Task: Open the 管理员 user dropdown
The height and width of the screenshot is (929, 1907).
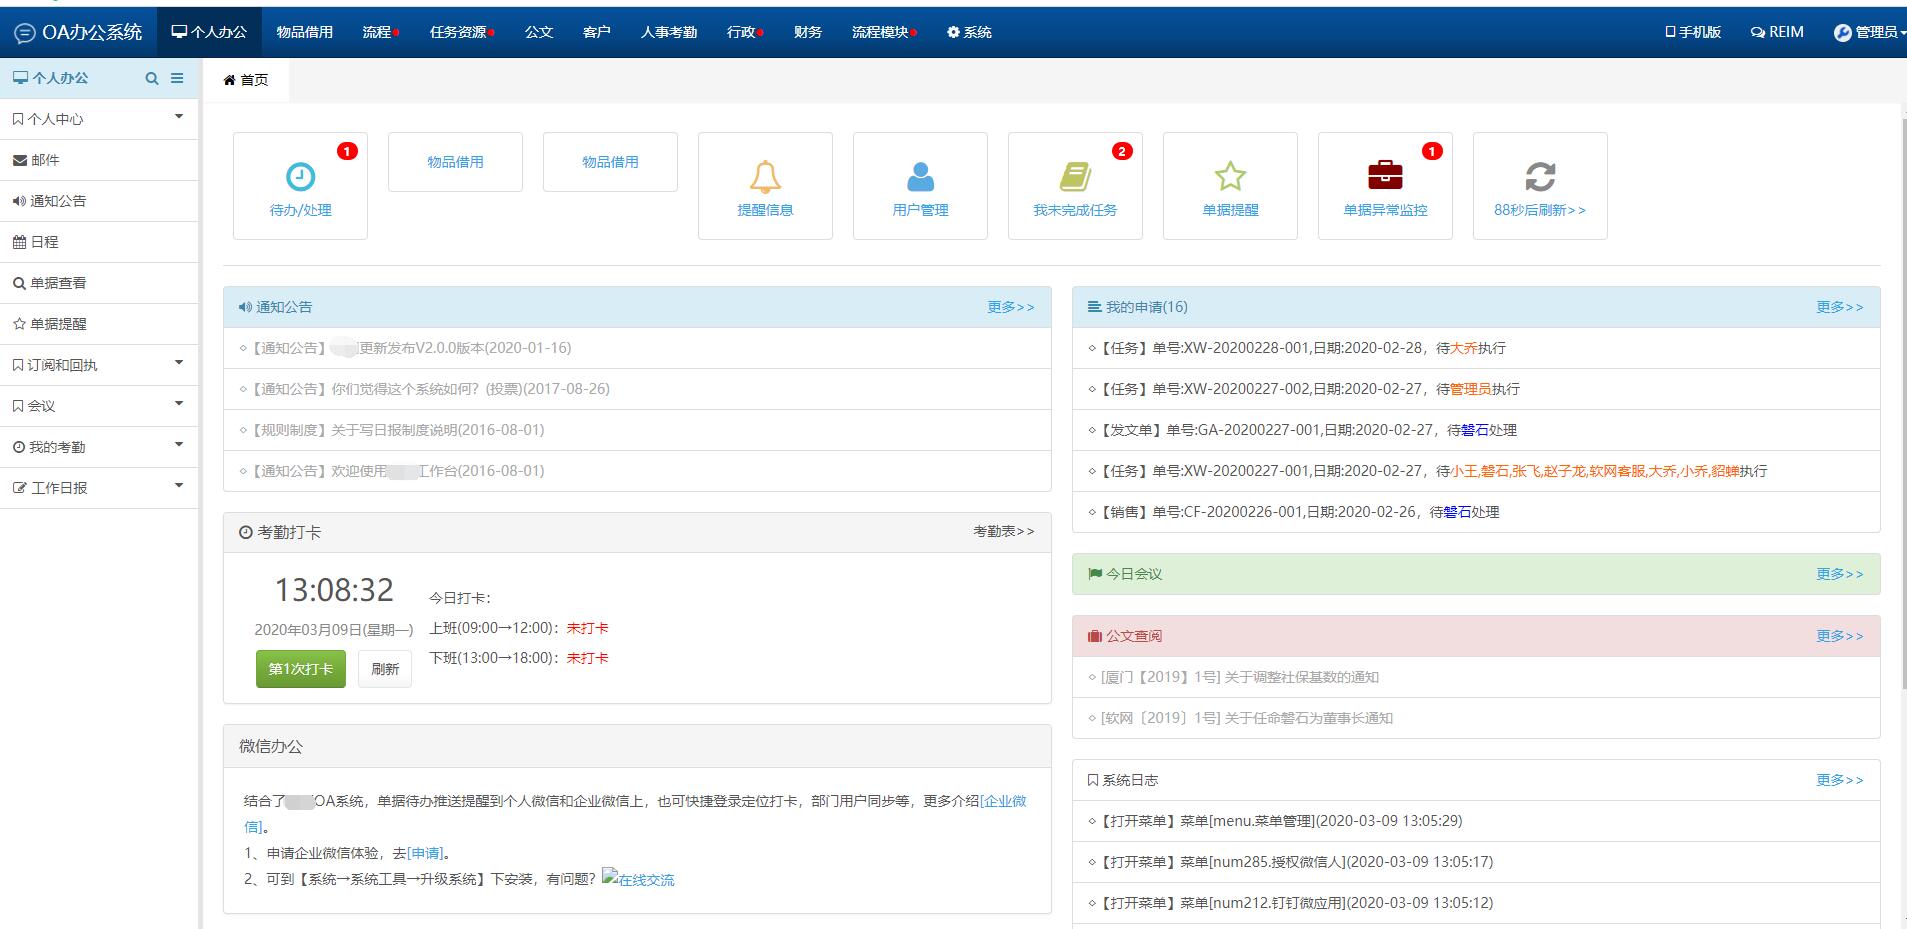Action: [1868, 32]
